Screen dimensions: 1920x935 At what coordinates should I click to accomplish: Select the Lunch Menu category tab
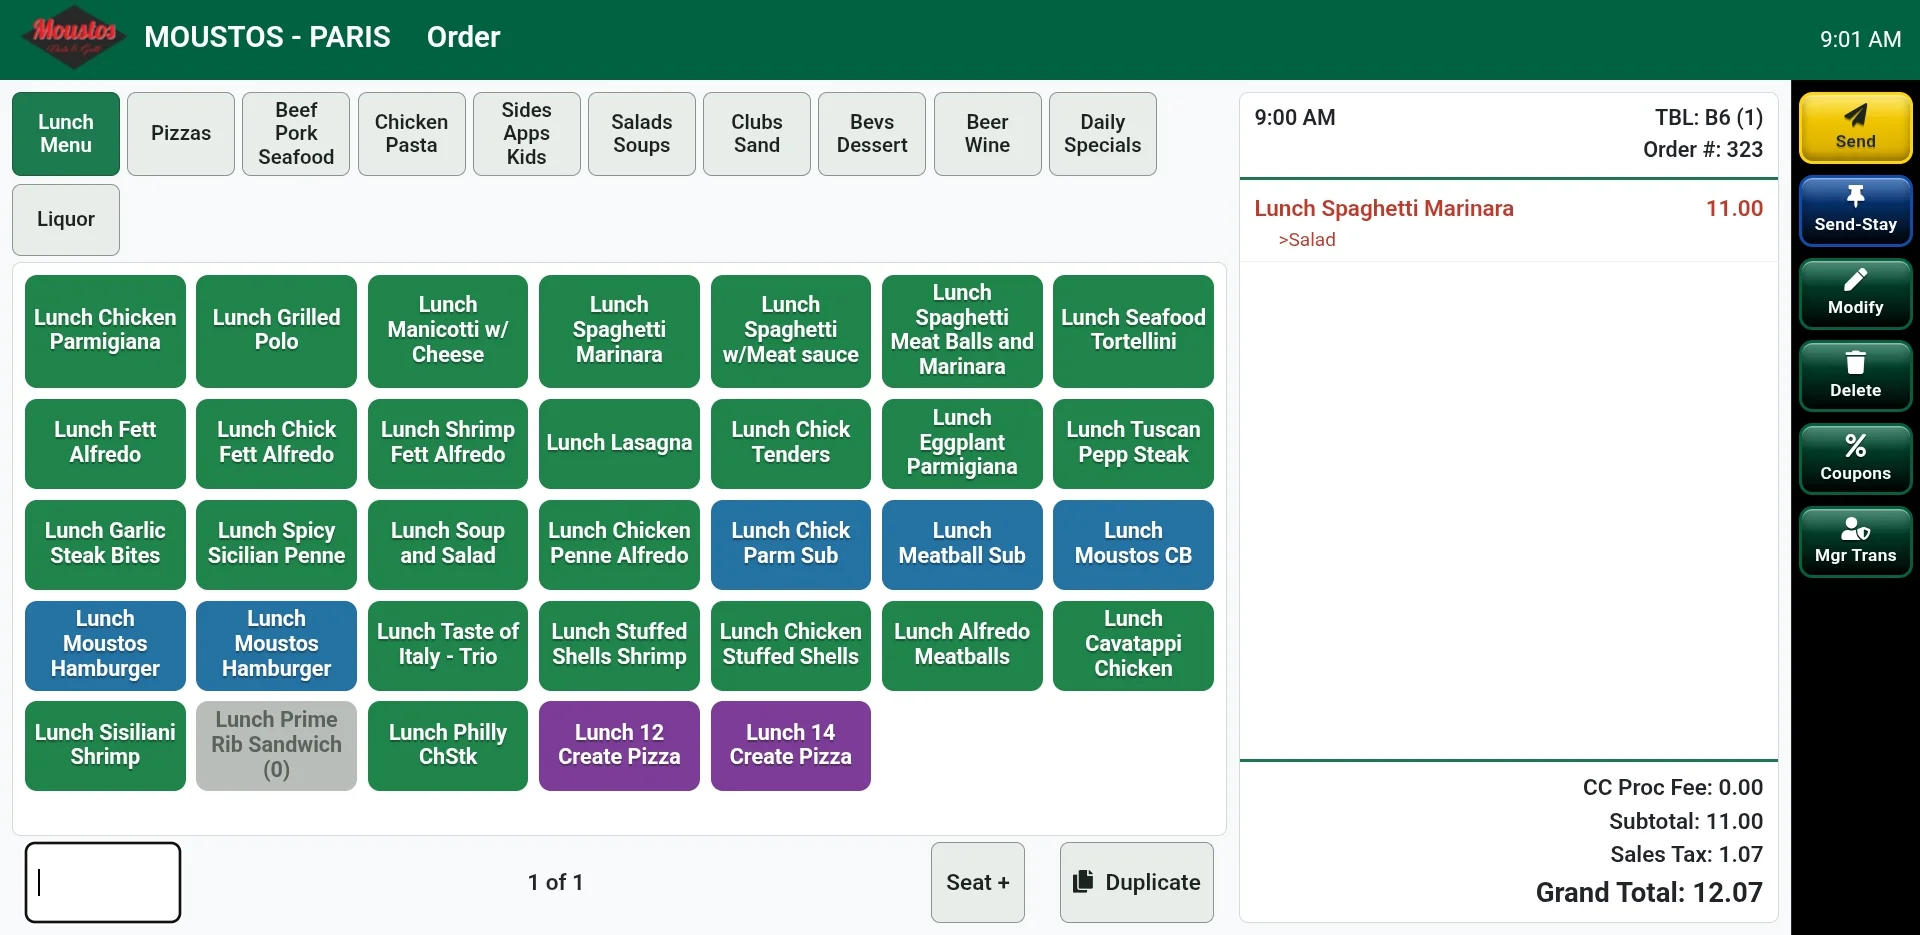[x=66, y=134]
